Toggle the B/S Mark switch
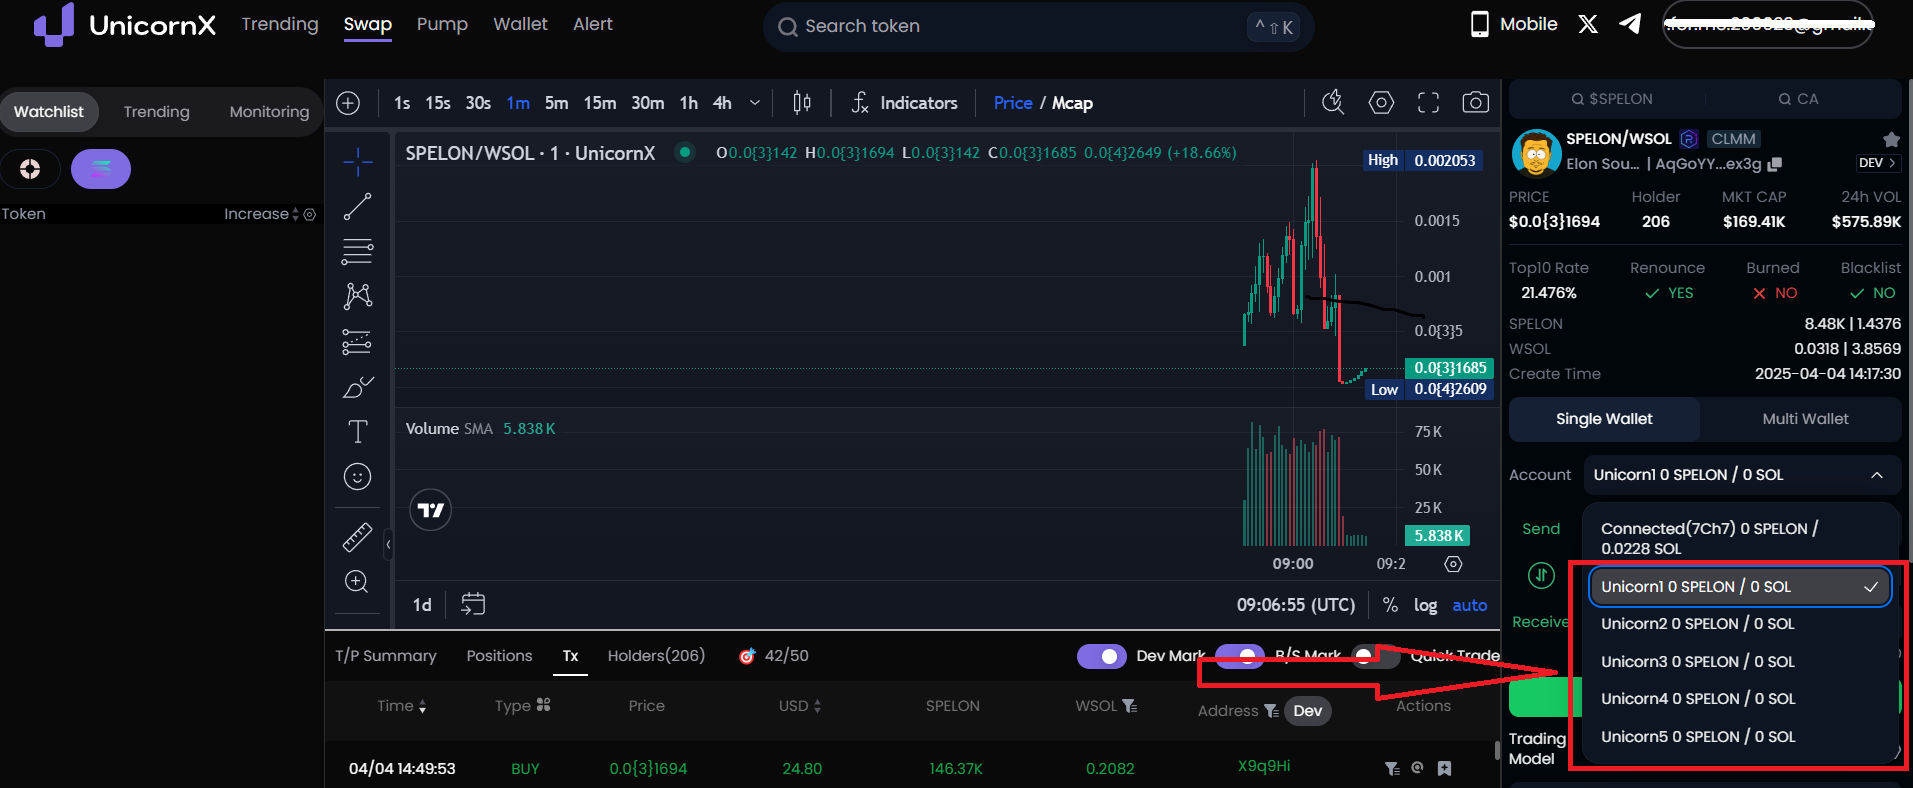Image resolution: width=1913 pixels, height=788 pixels. tap(1239, 656)
